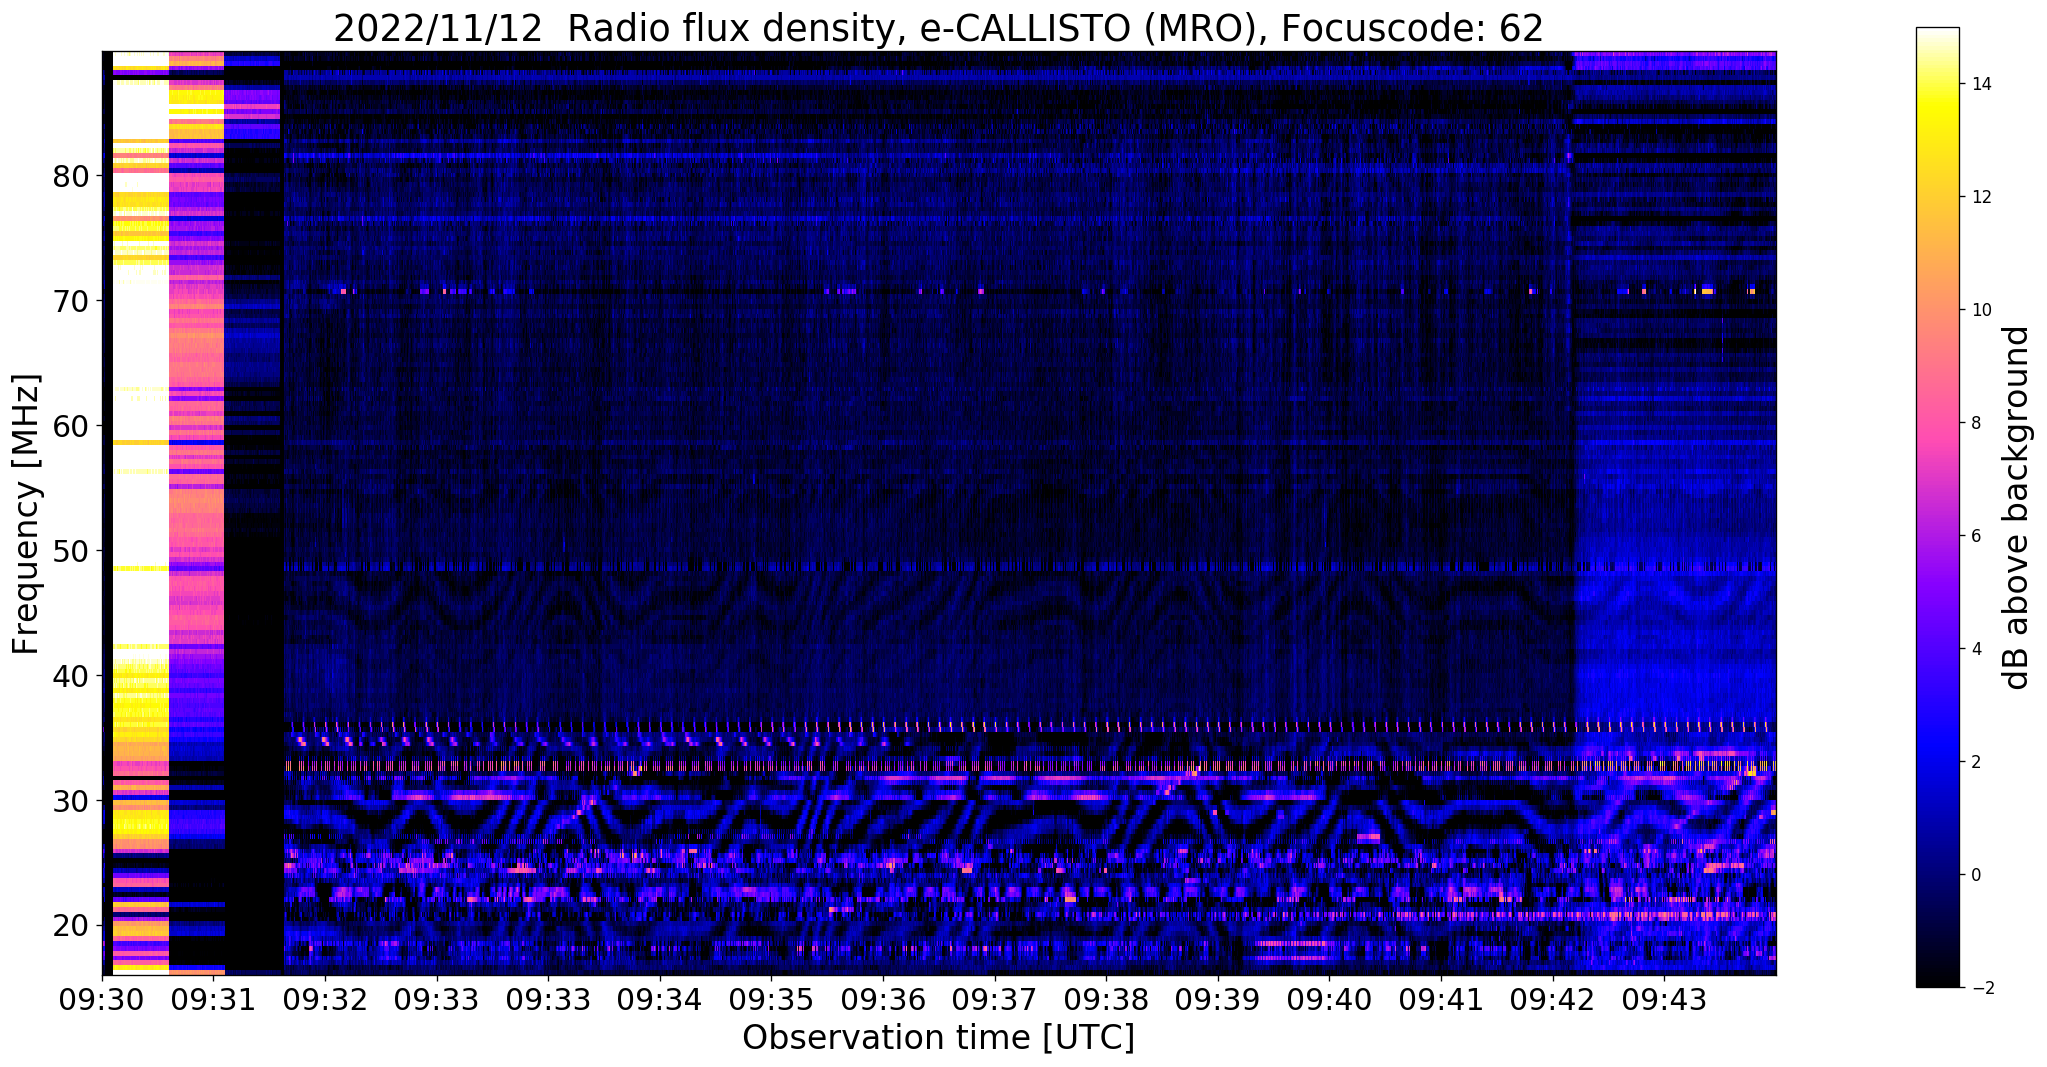Click the 09:30 time tick label

tap(102, 998)
